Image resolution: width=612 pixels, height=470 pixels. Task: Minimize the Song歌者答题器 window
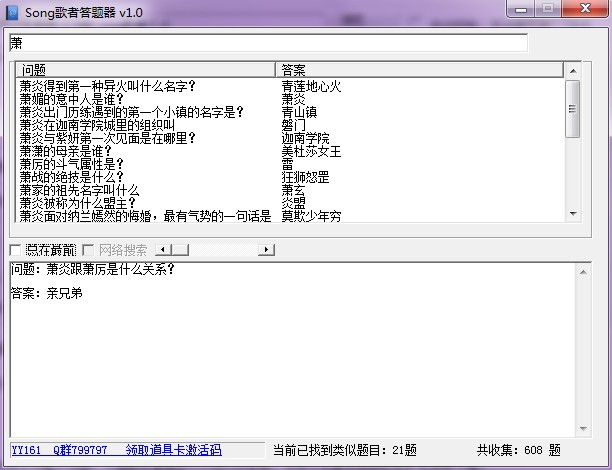pyautogui.click(x=522, y=9)
